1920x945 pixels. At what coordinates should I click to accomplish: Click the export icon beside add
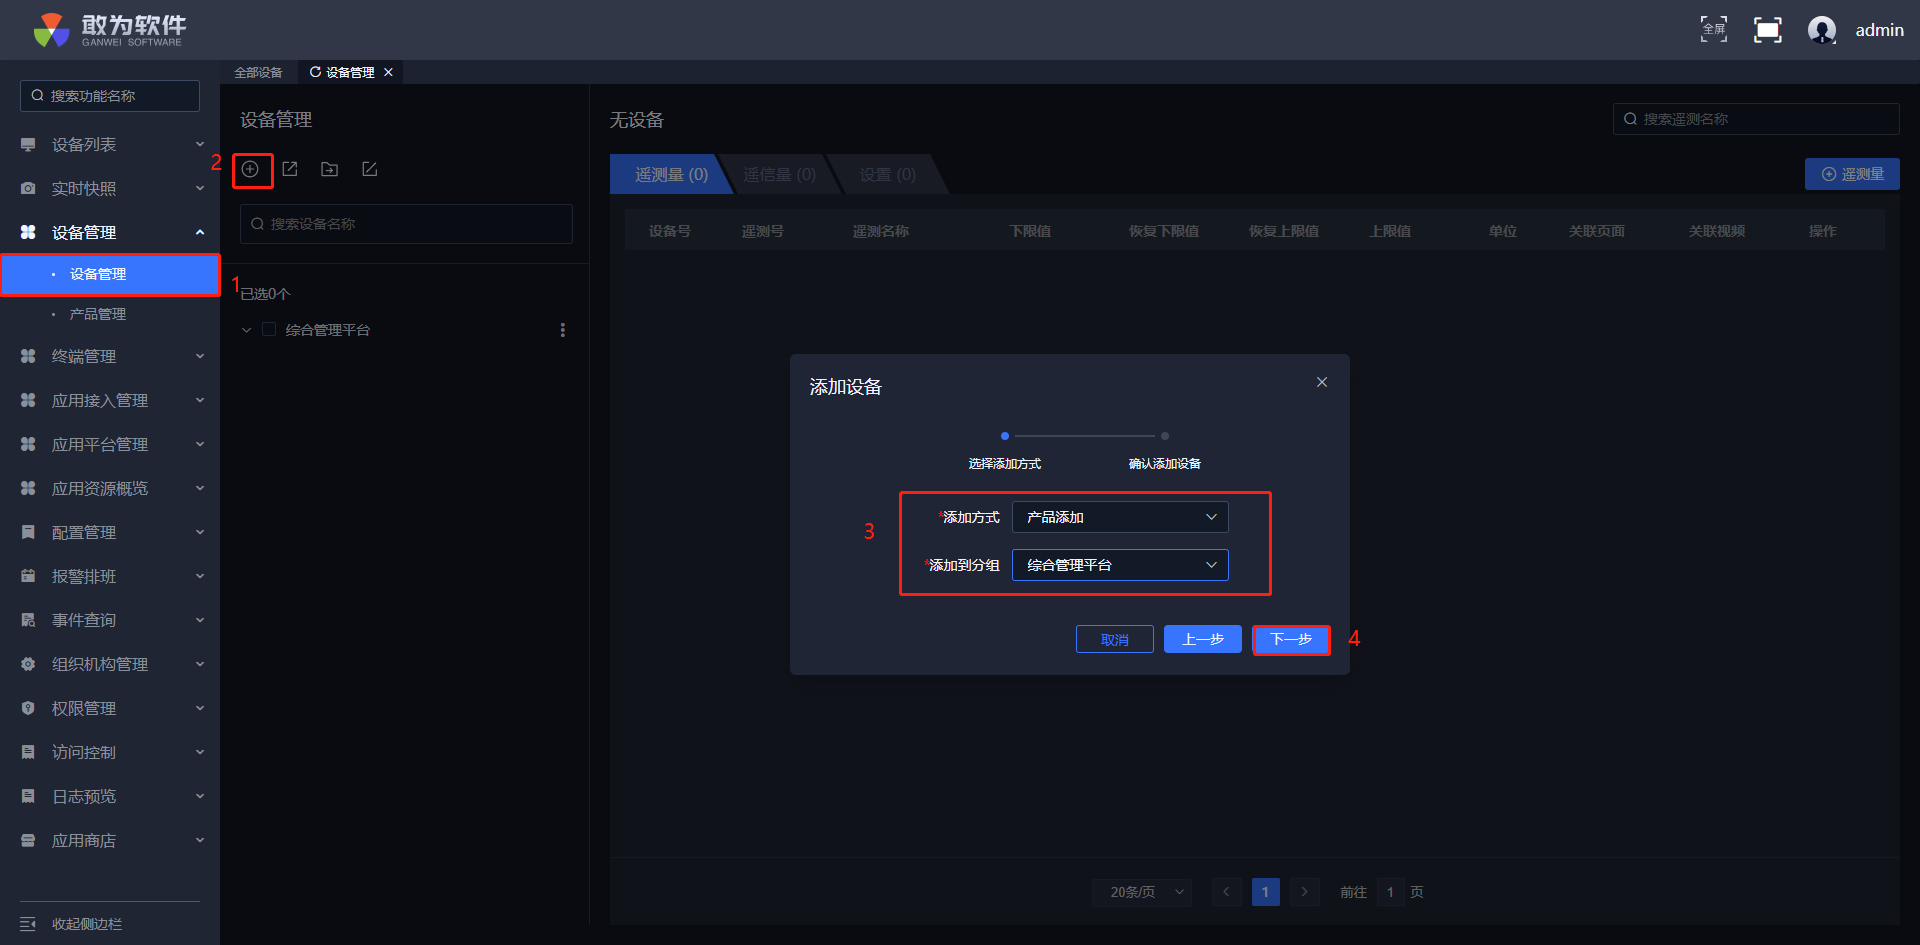tap(290, 169)
